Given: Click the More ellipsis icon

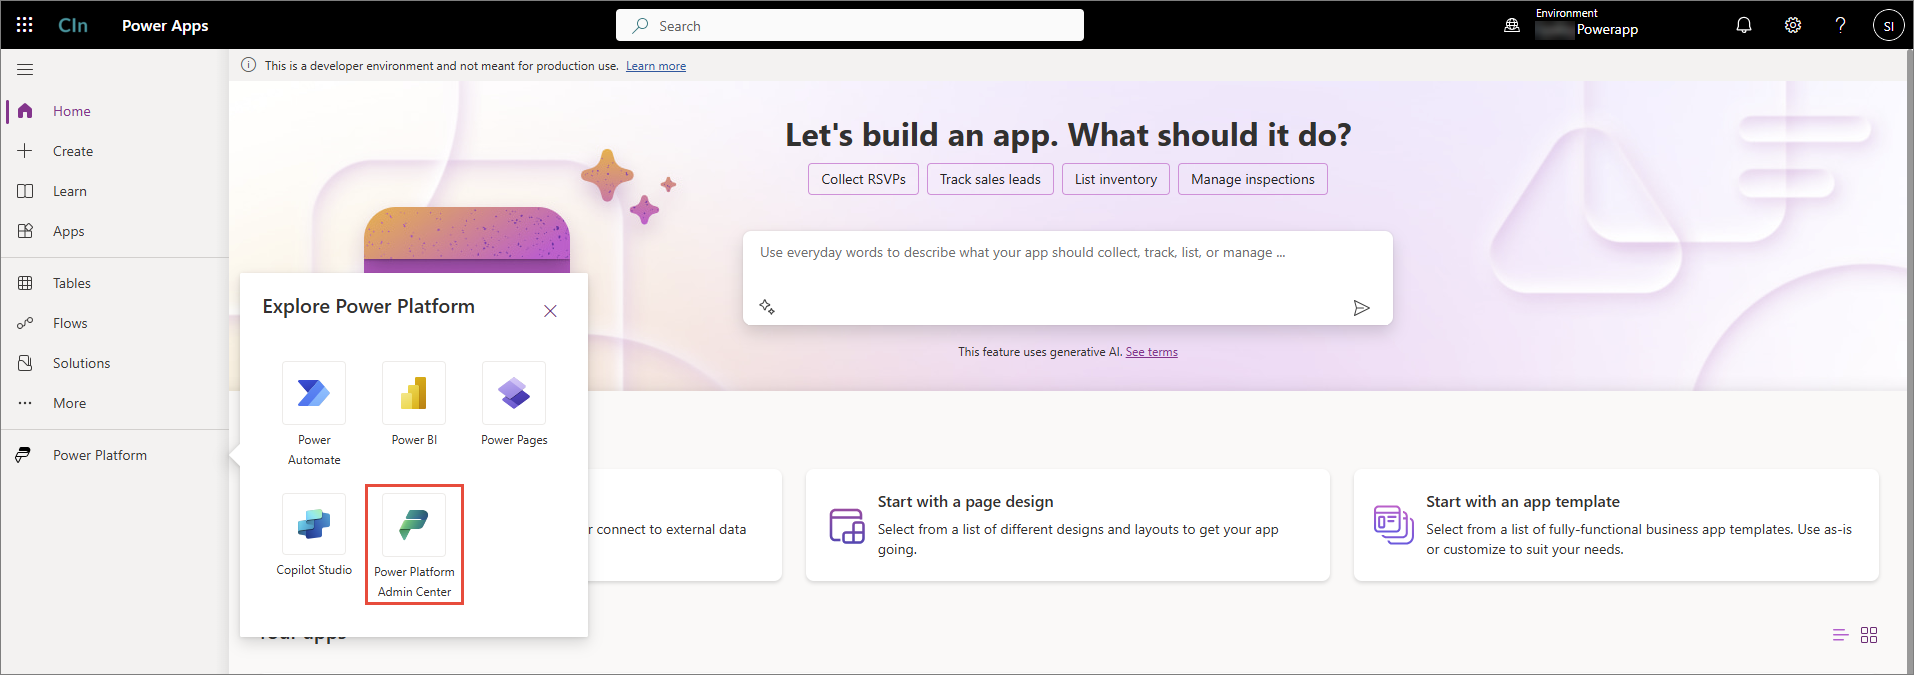Looking at the screenshot, I should coord(25,403).
